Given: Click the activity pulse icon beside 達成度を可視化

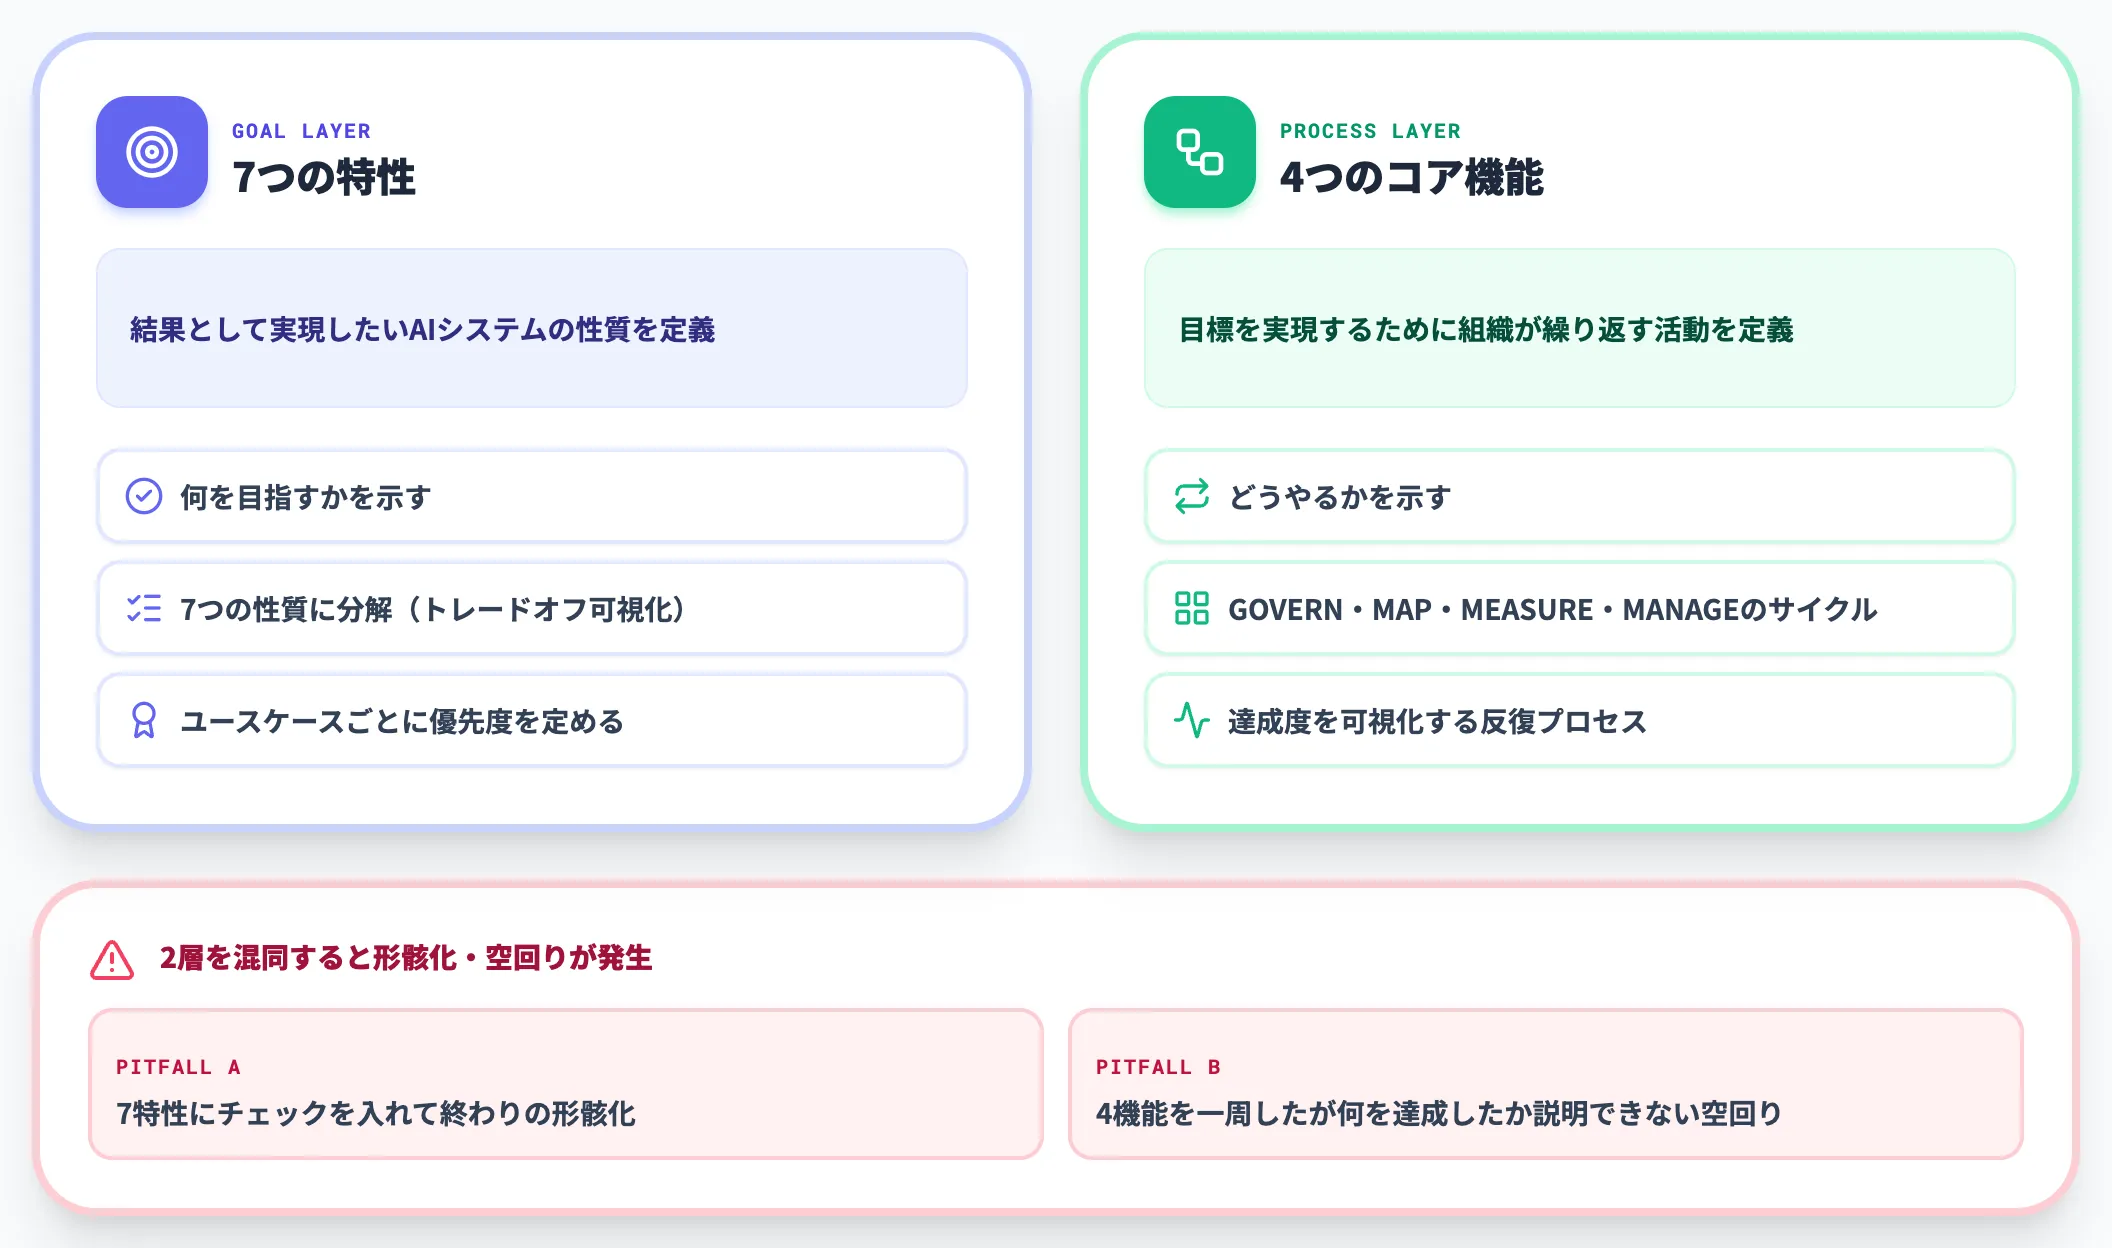Looking at the screenshot, I should pos(1192,720).
